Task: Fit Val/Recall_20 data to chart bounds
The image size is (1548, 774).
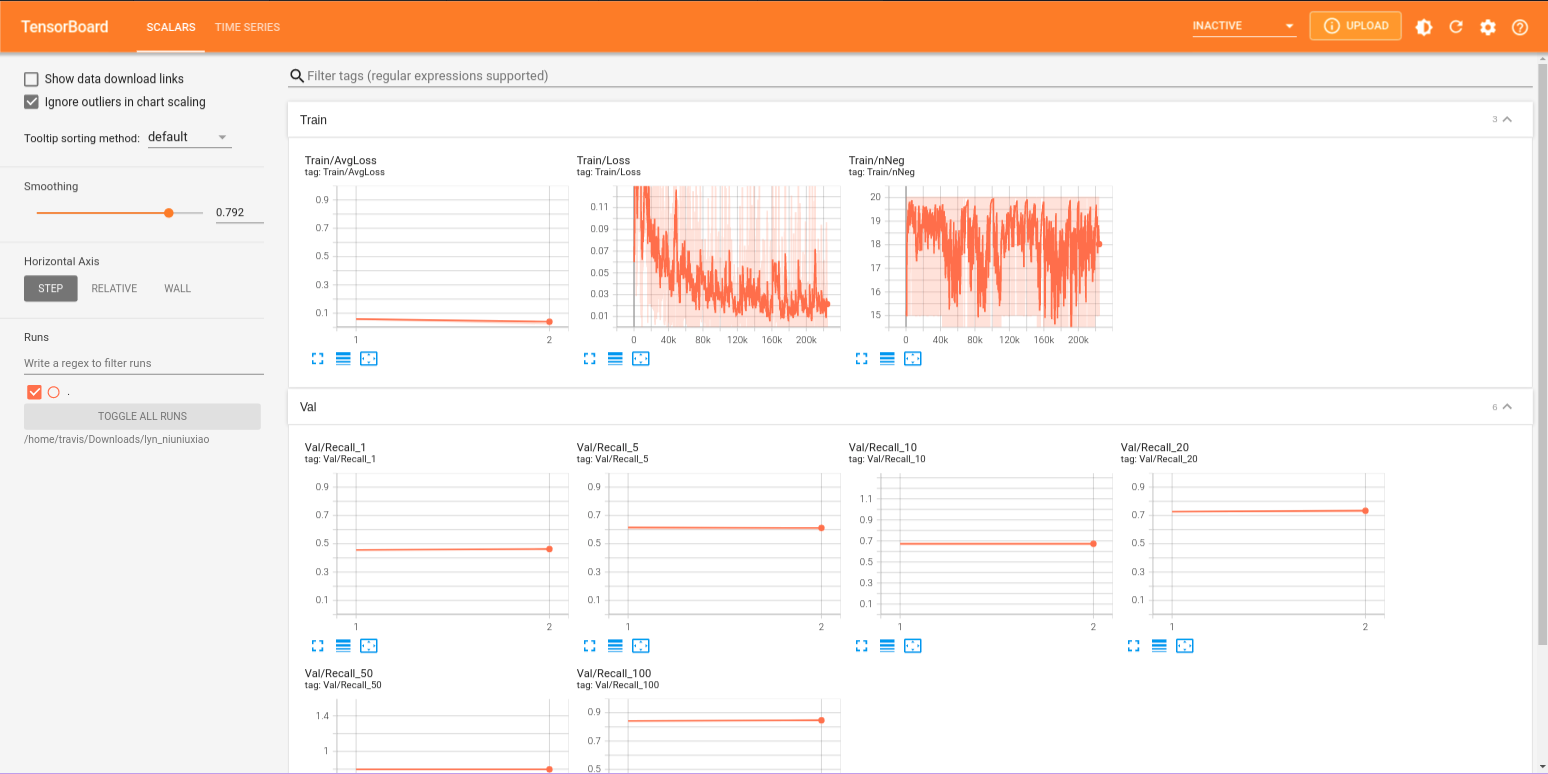Action: [x=1185, y=645]
